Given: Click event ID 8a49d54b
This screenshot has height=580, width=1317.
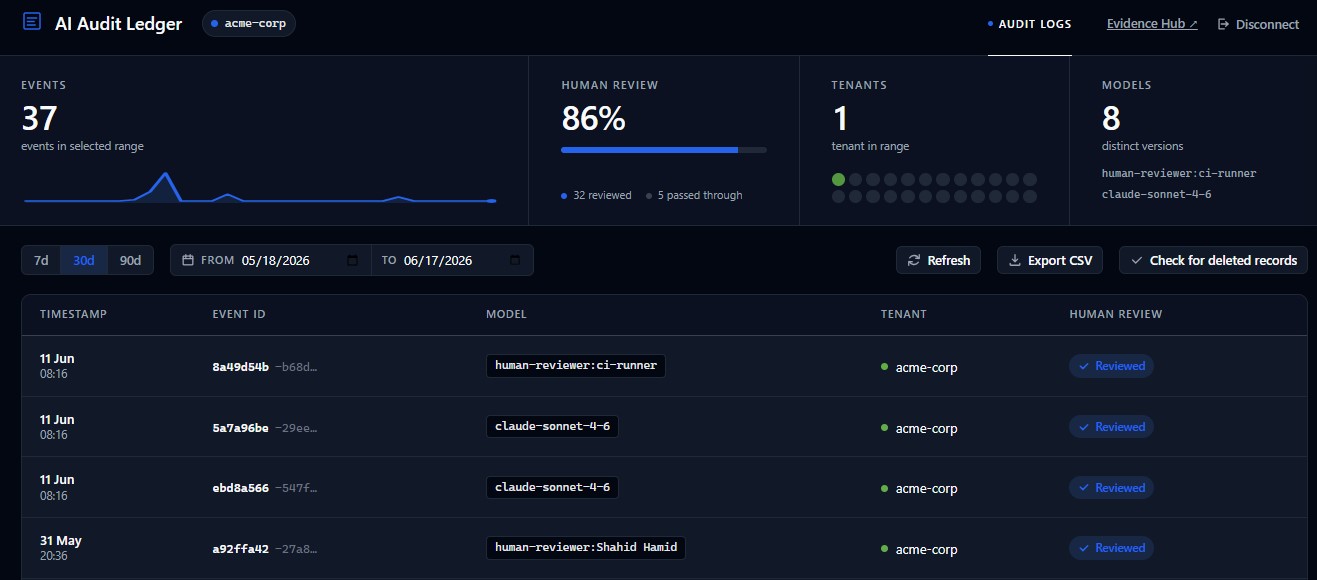Looking at the screenshot, I should (241, 366).
